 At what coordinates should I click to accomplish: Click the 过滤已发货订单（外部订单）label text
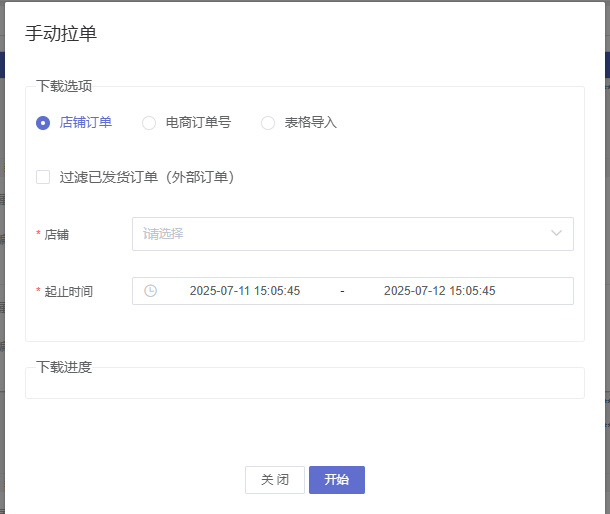tap(147, 177)
